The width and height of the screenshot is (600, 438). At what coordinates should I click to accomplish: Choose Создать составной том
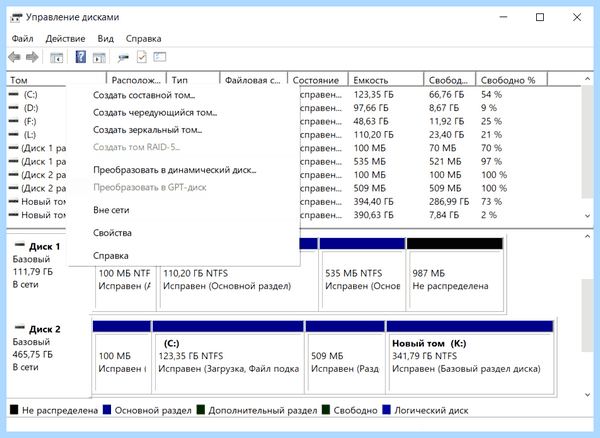[144, 95]
